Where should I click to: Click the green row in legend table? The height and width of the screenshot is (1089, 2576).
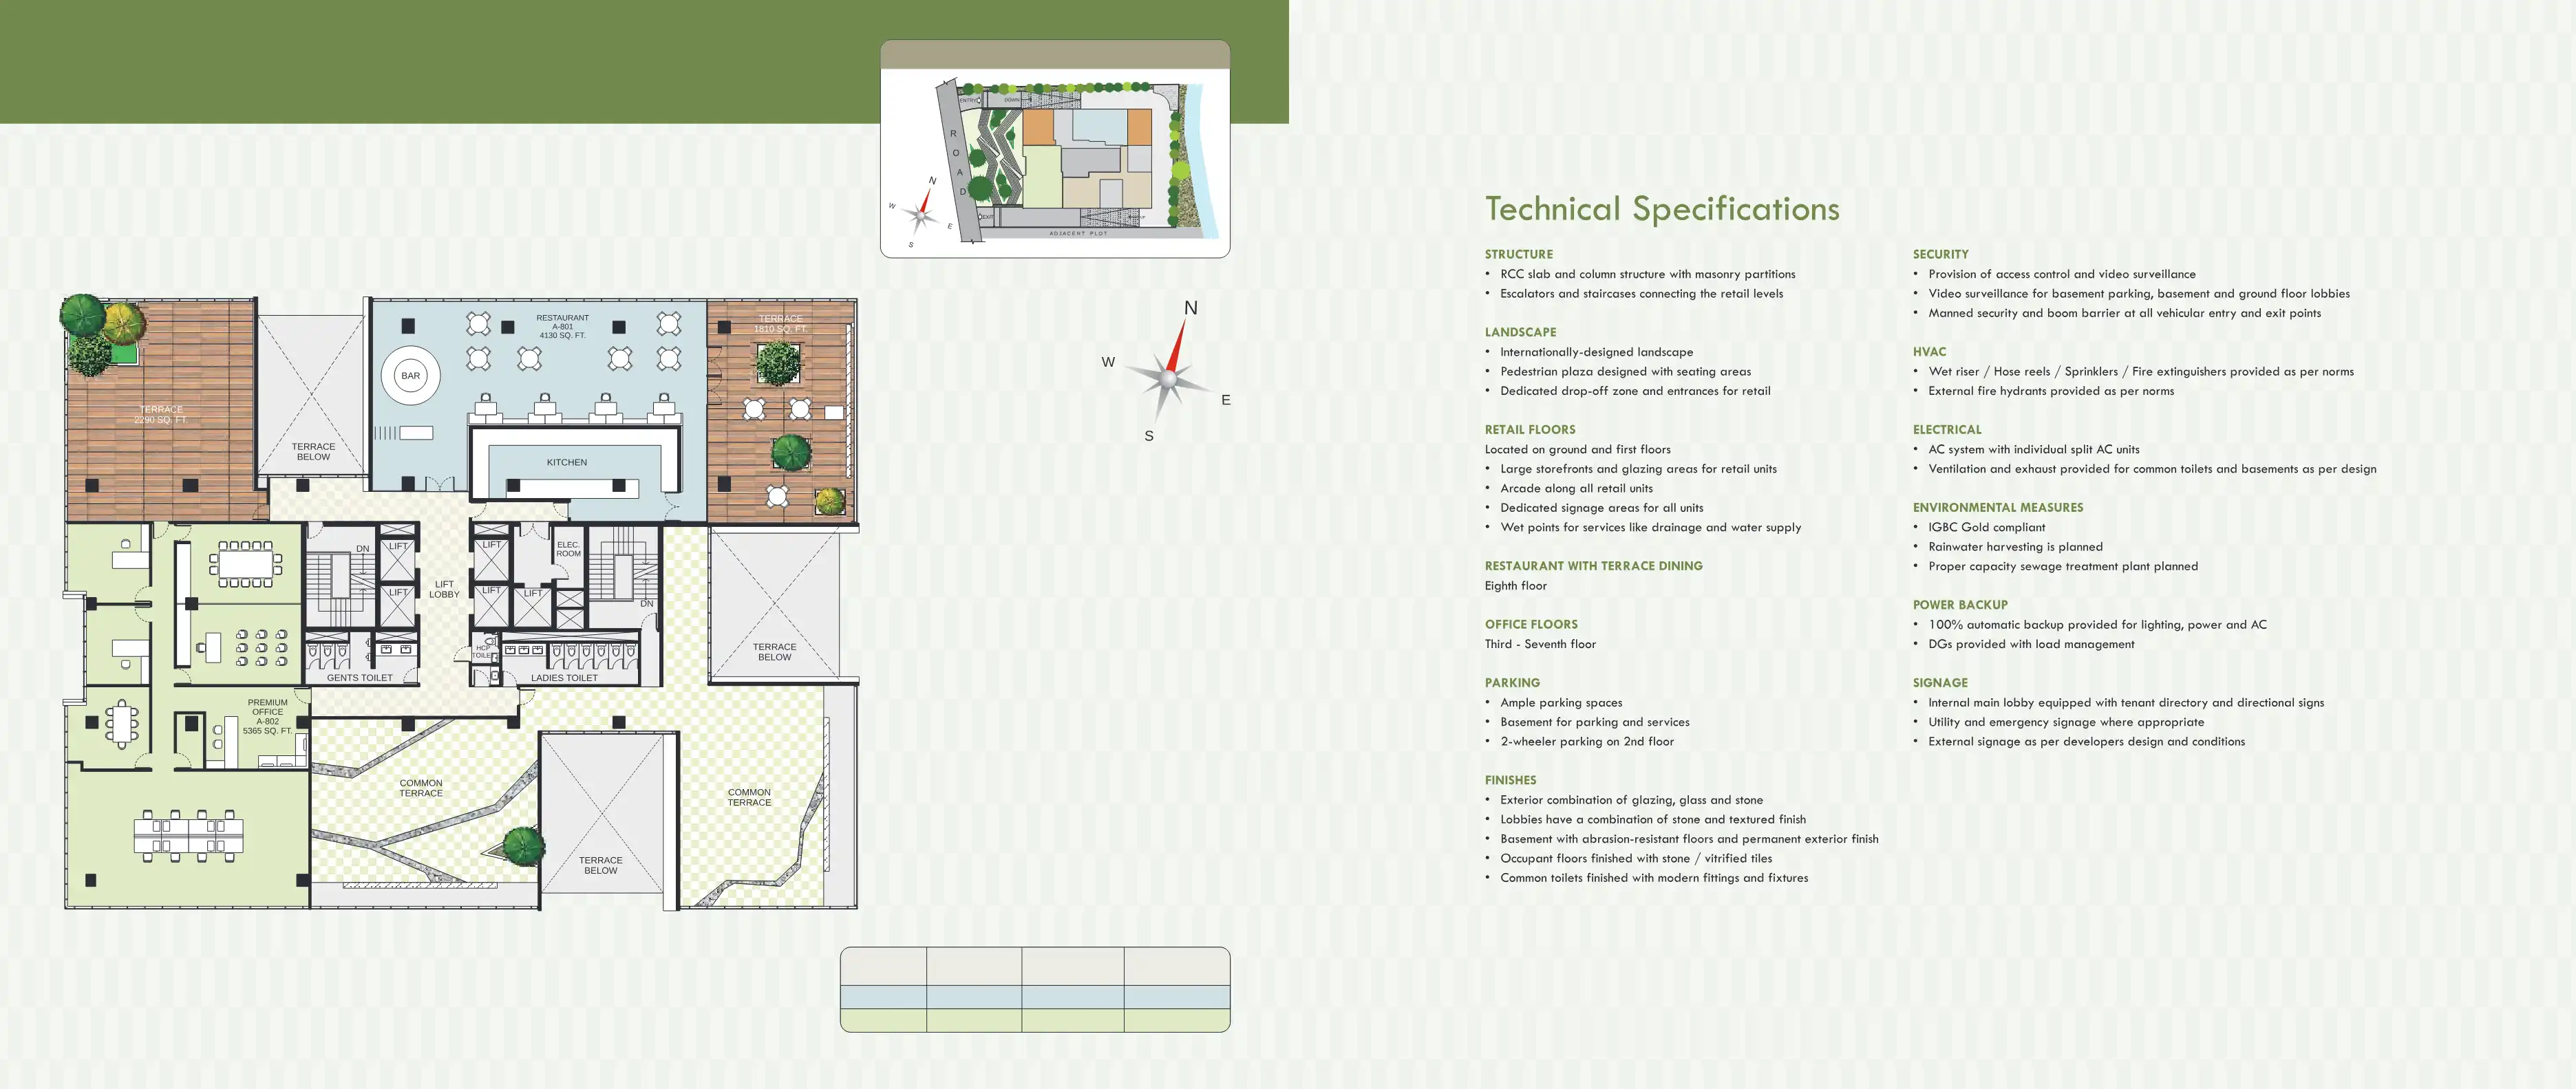coord(1035,1020)
